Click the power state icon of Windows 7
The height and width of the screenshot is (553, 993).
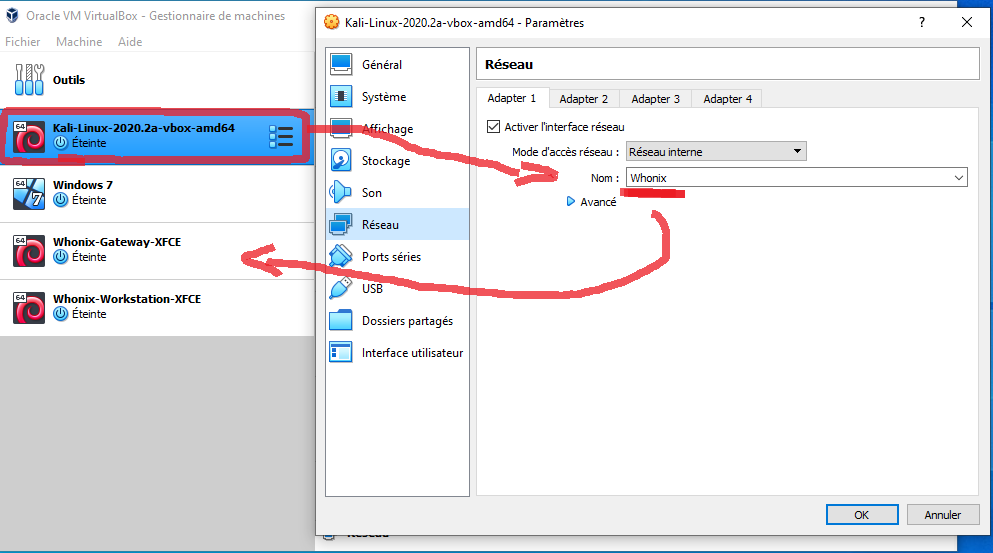tap(61, 200)
